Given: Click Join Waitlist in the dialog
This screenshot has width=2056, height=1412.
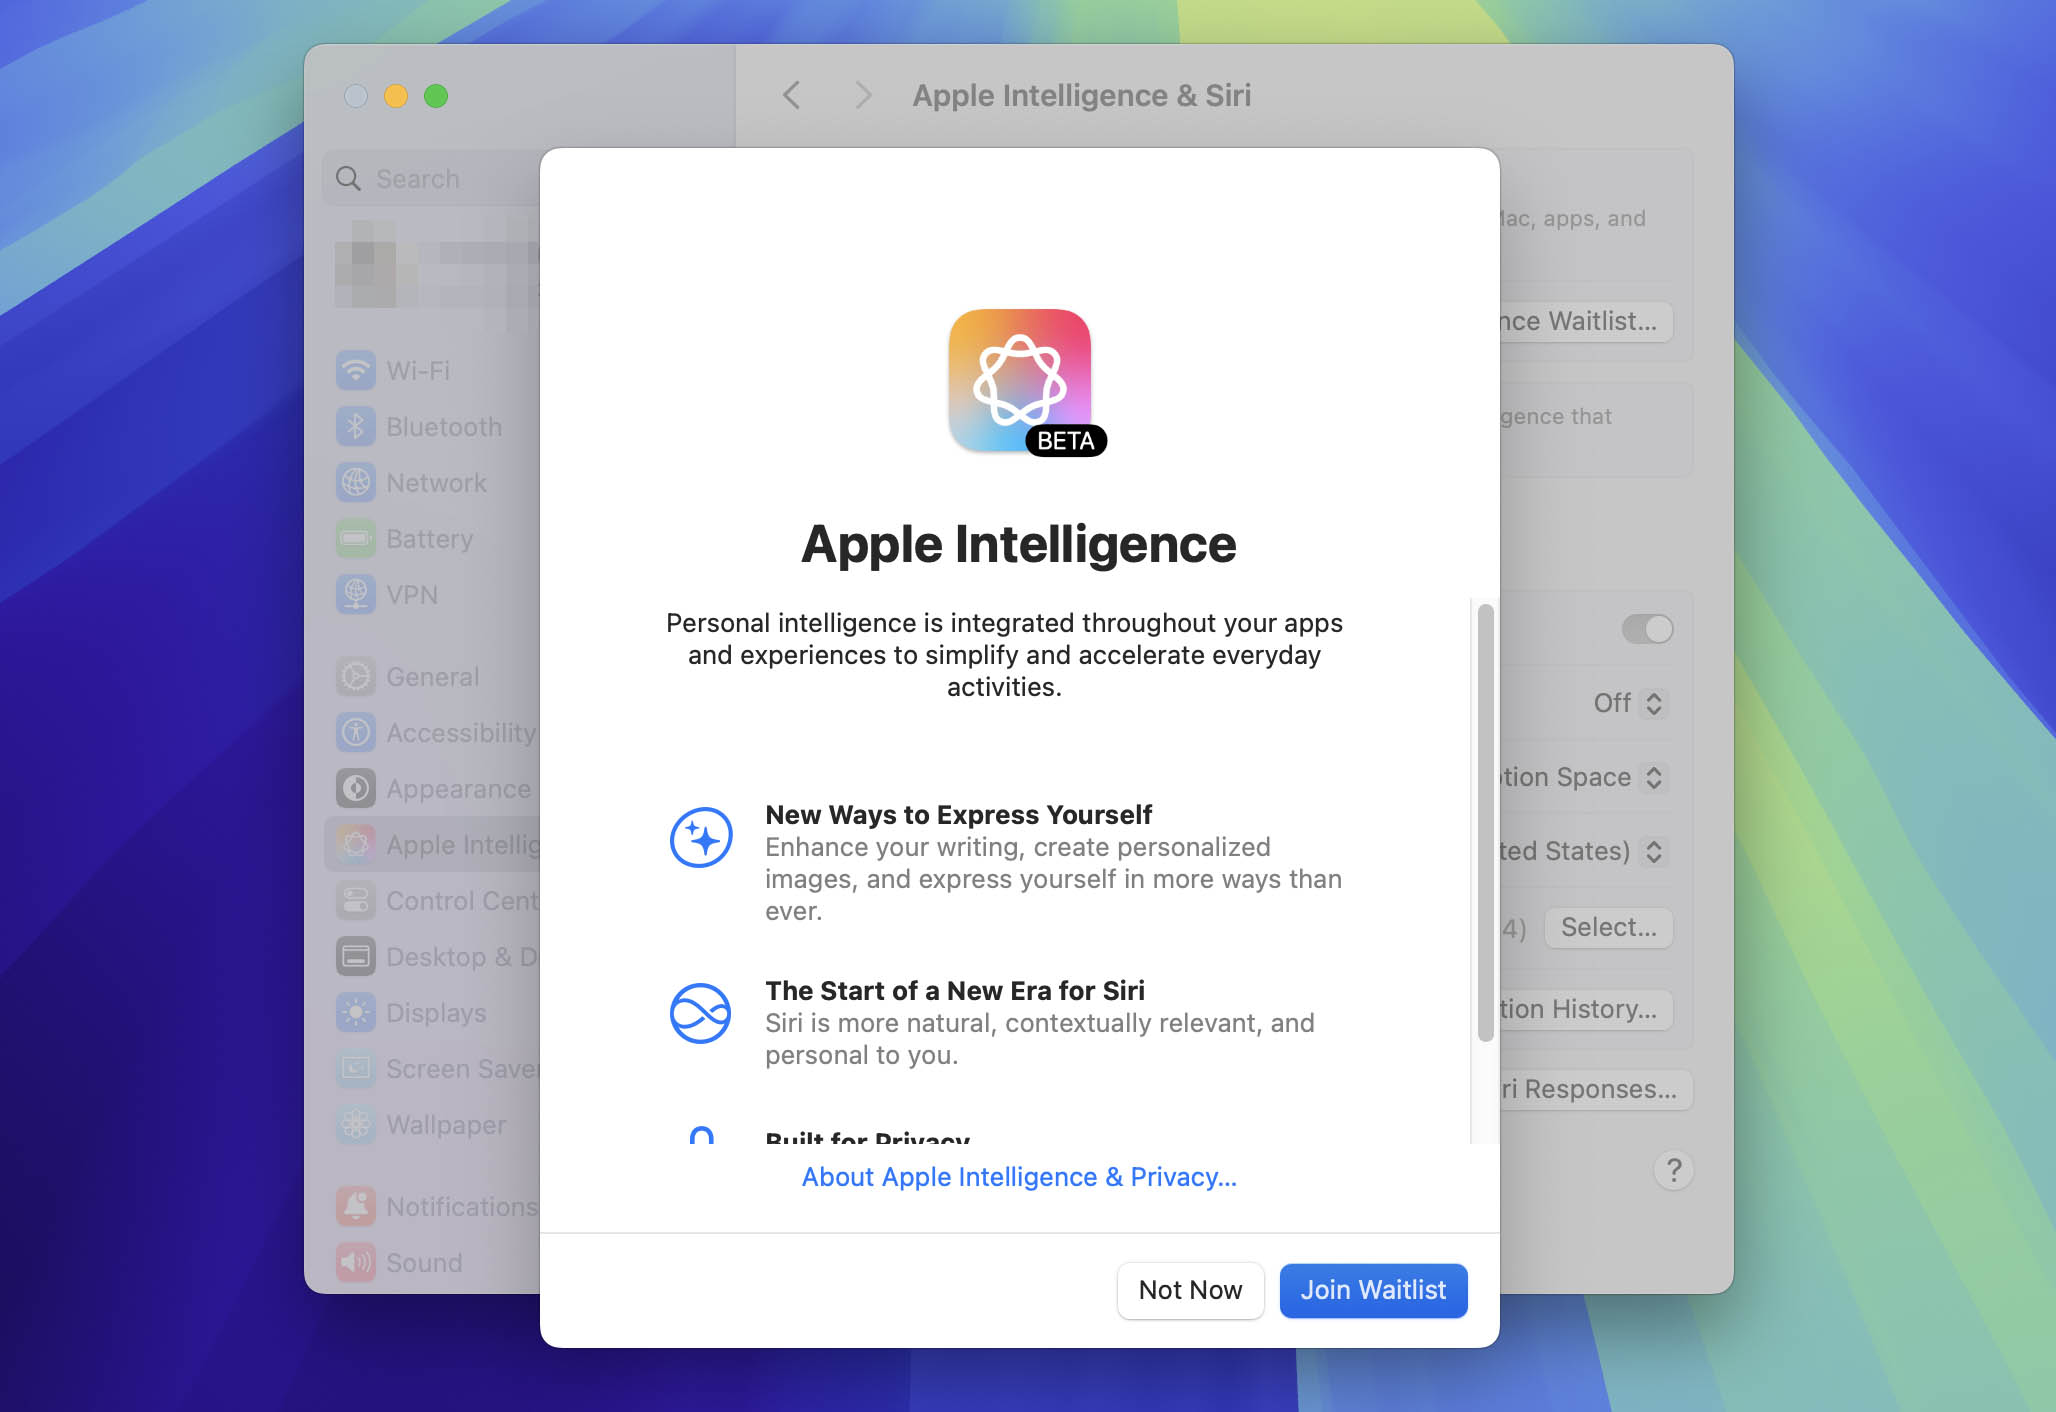Looking at the screenshot, I should pyautogui.click(x=1373, y=1290).
